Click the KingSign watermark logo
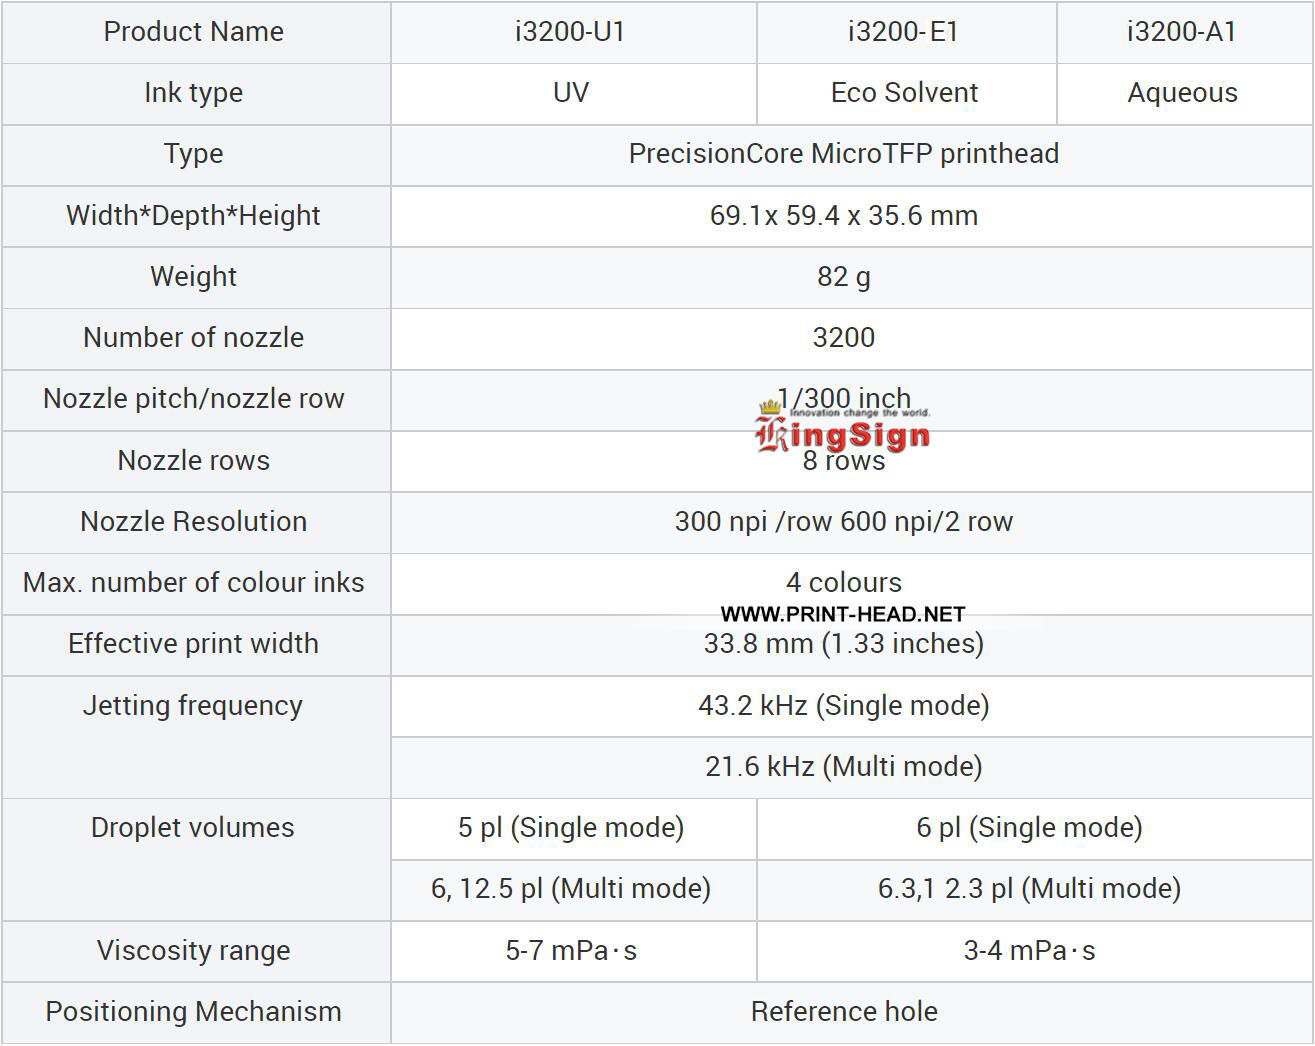1315x1046 pixels. pyautogui.click(x=843, y=432)
